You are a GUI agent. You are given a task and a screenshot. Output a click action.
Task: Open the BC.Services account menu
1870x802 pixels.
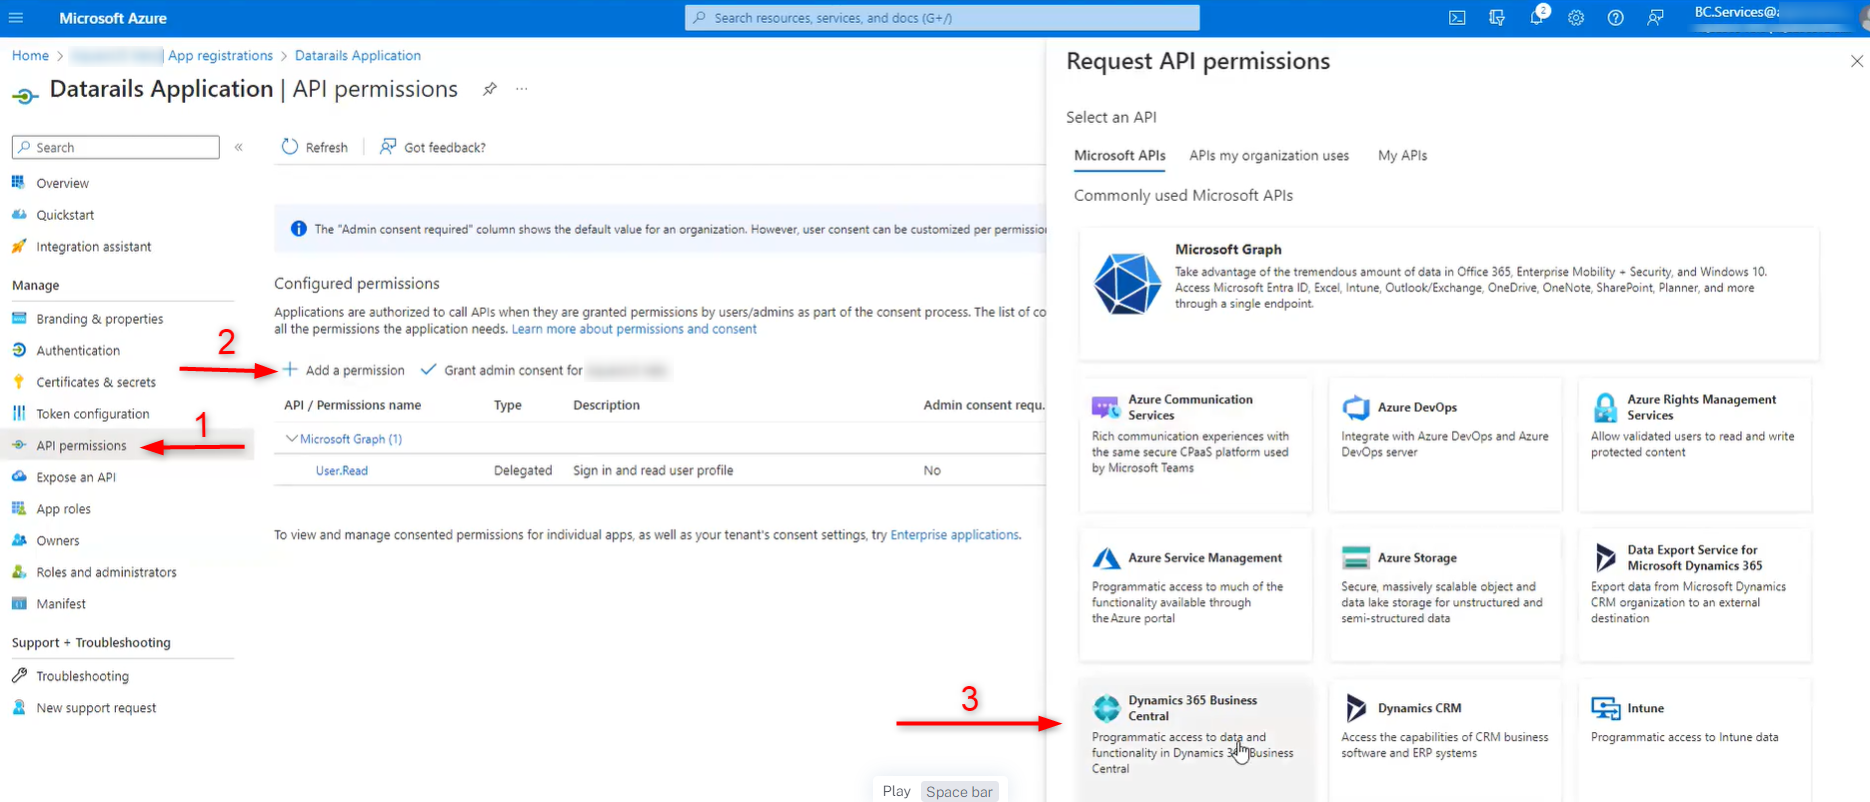click(x=1776, y=18)
